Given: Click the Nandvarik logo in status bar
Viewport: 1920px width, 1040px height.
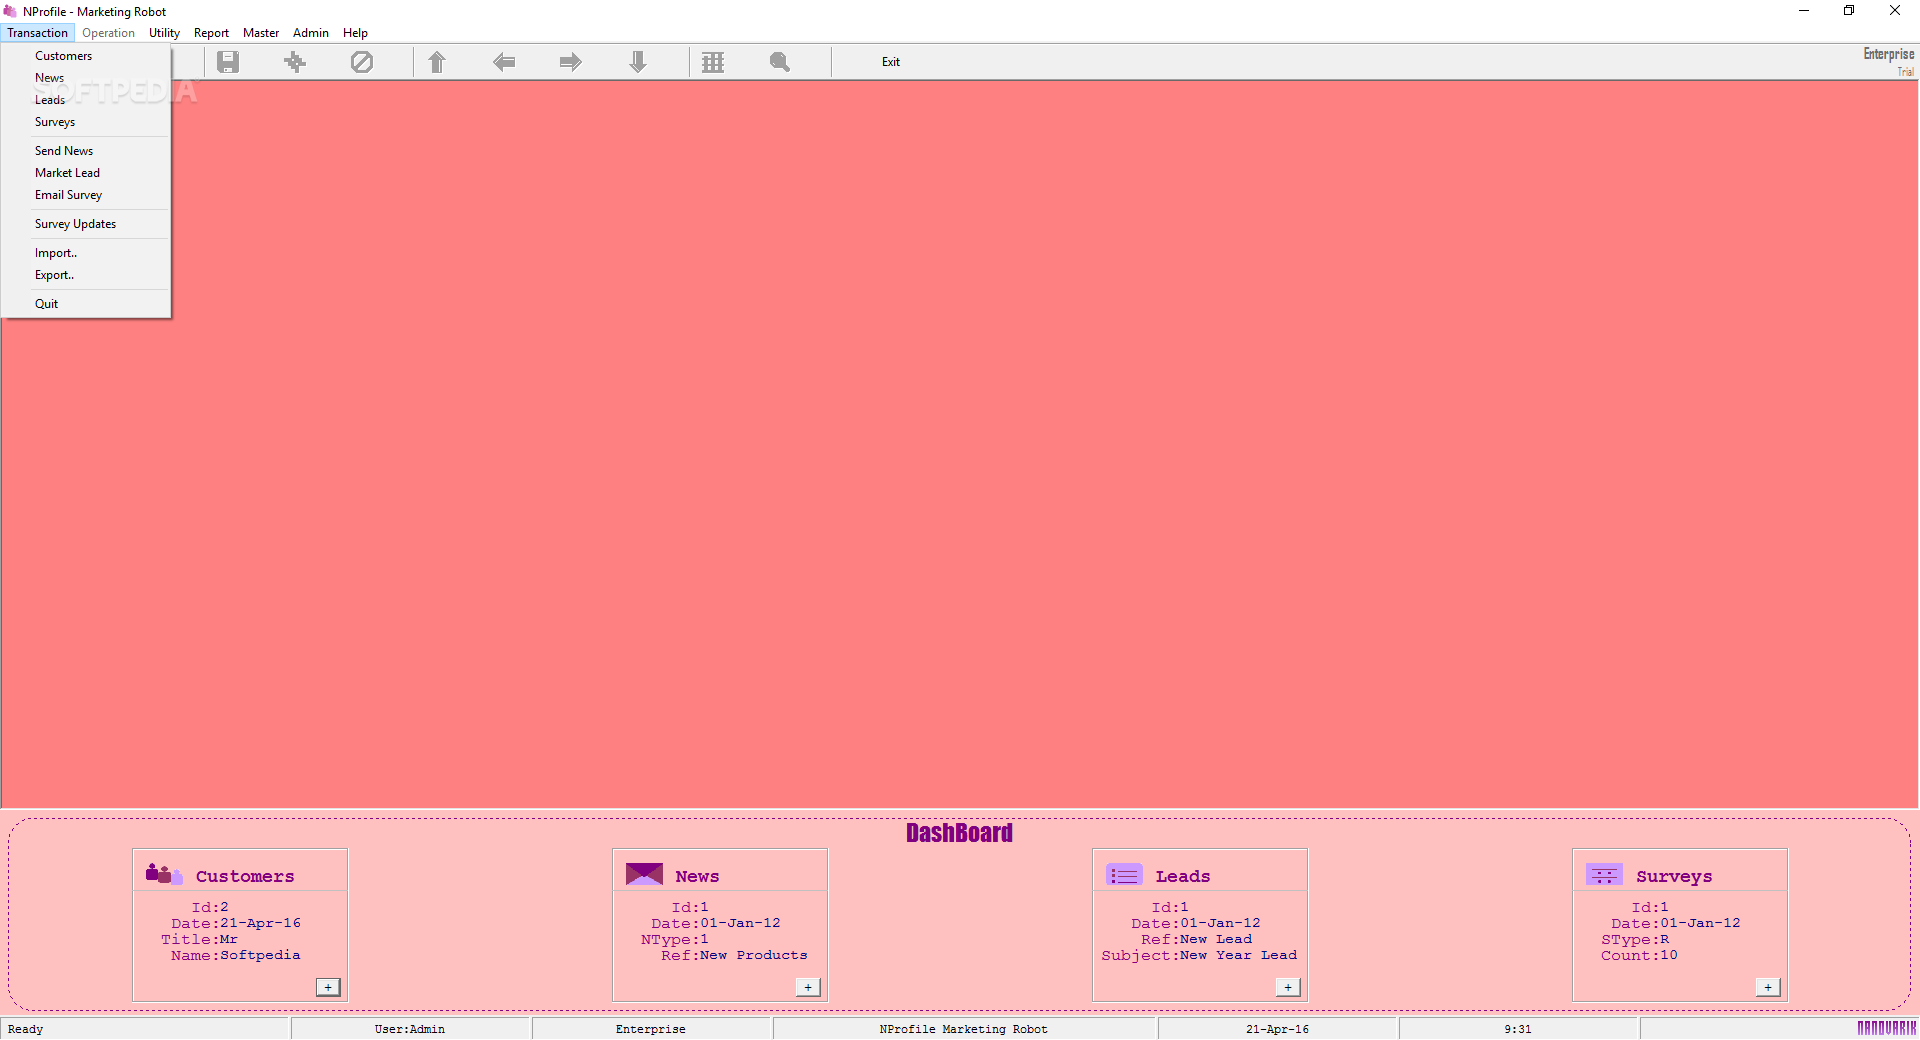Looking at the screenshot, I should 1887,1028.
